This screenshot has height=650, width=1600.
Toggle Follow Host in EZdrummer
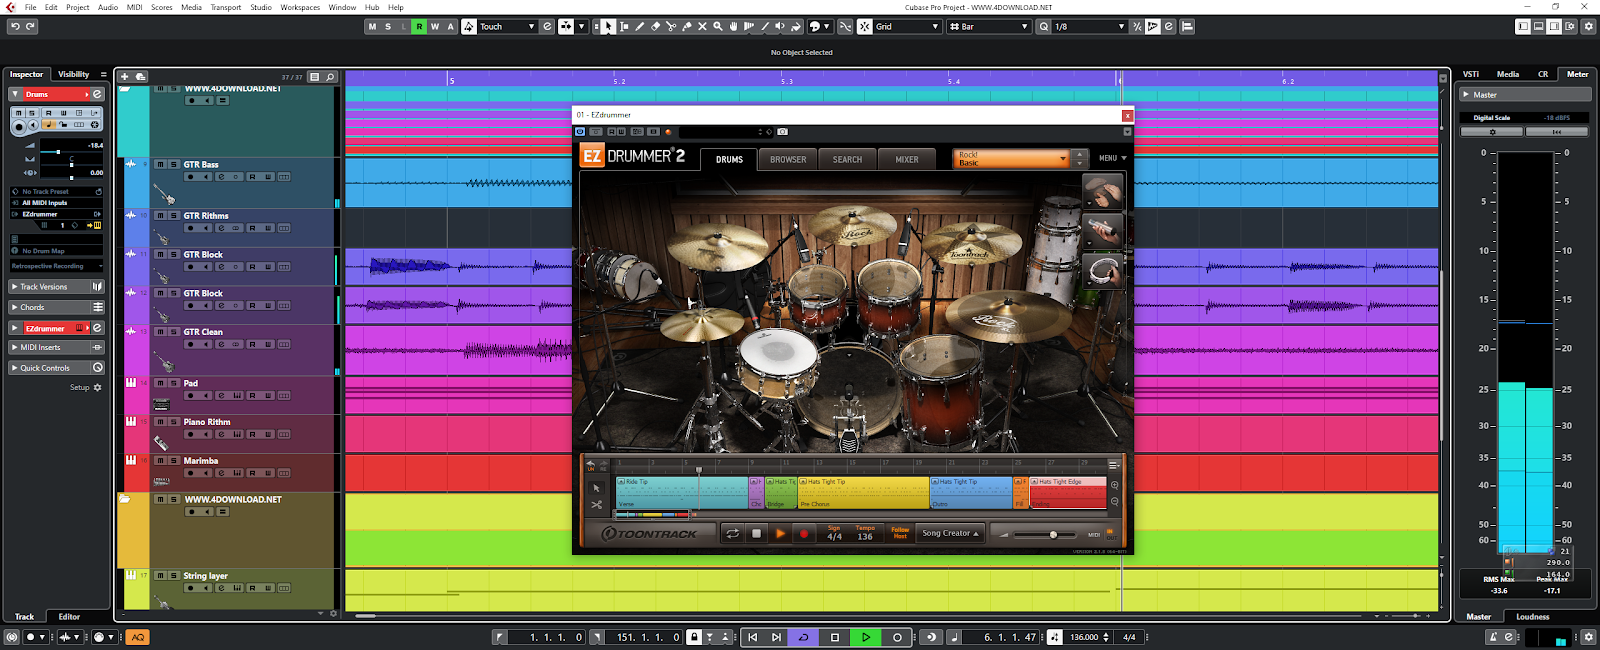point(900,533)
